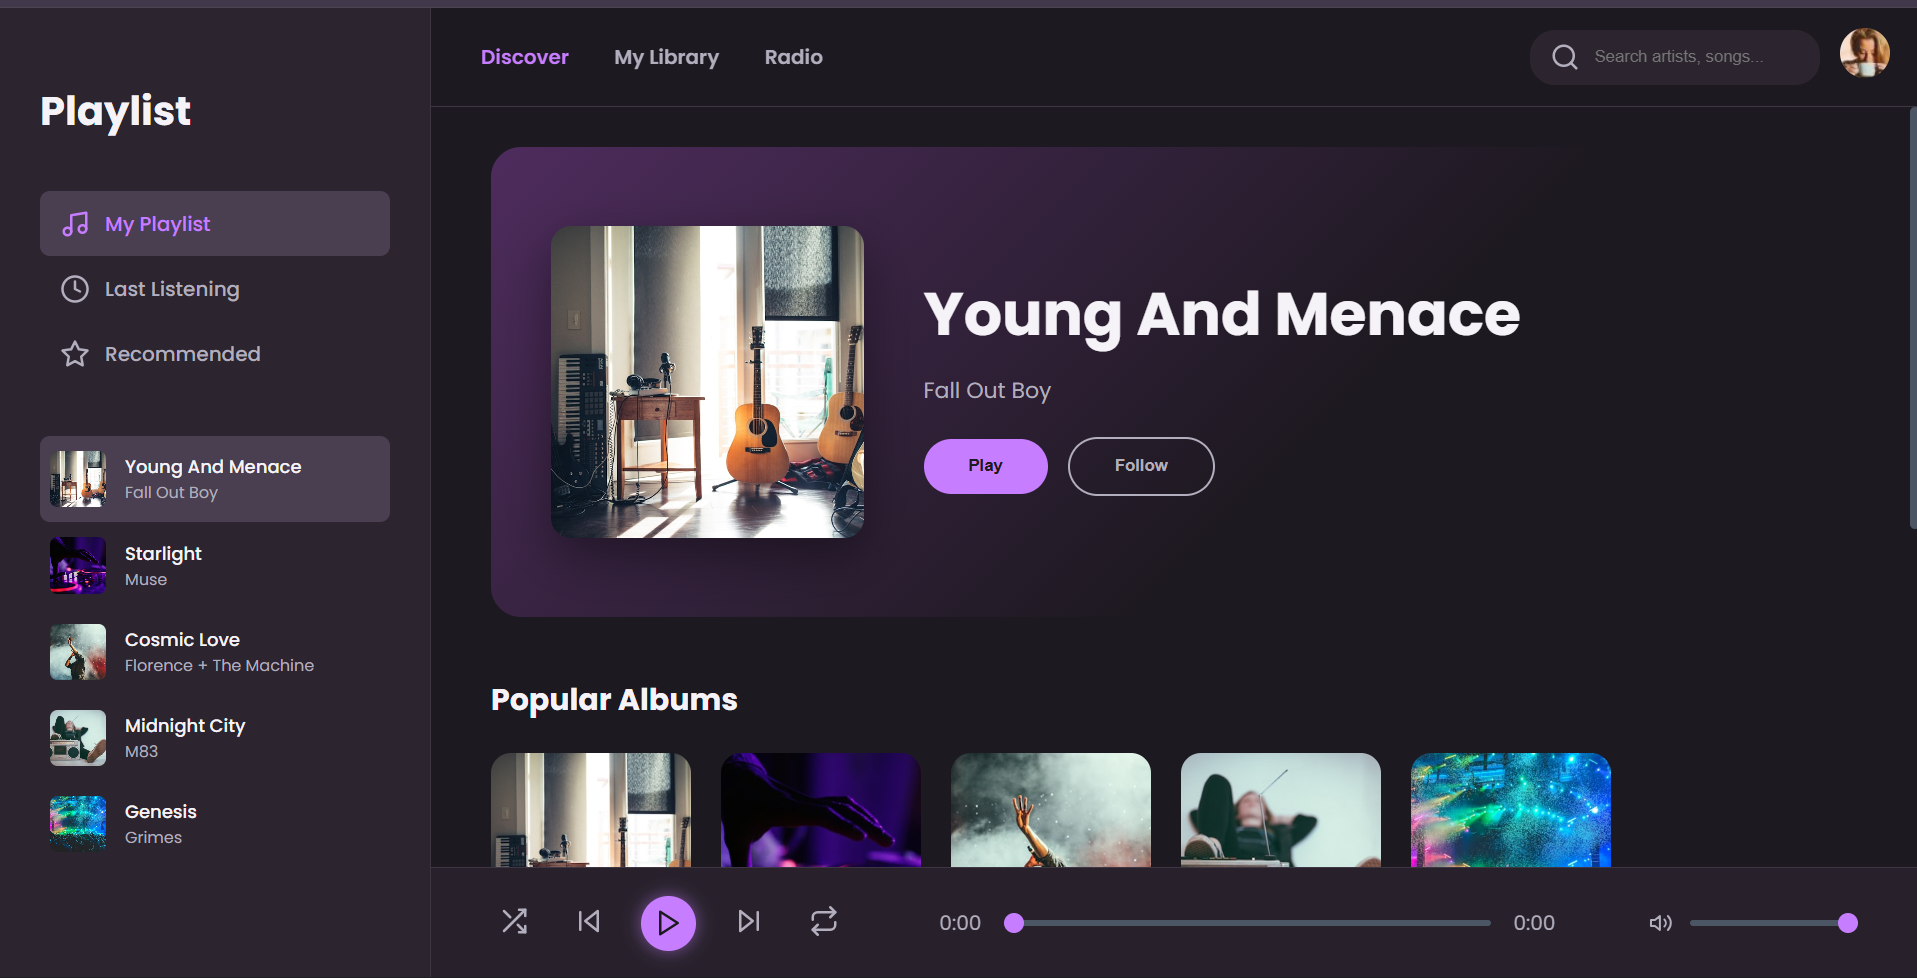
Task: Switch to My Library tab
Action: click(666, 57)
